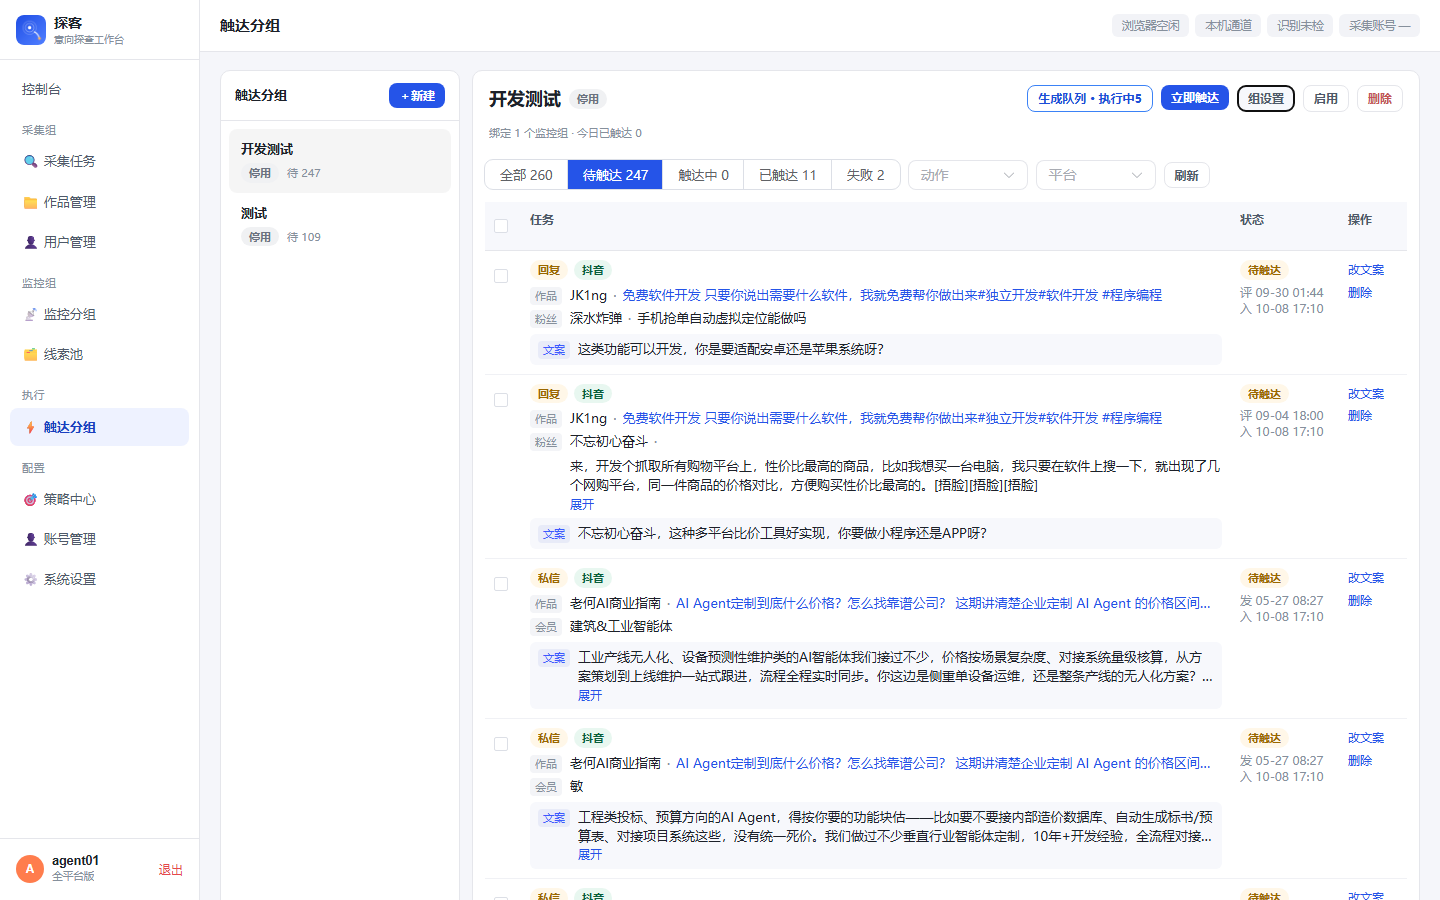This screenshot has width=1440, height=900.
Task: Switch to 全部 260 tab
Action: point(526,175)
